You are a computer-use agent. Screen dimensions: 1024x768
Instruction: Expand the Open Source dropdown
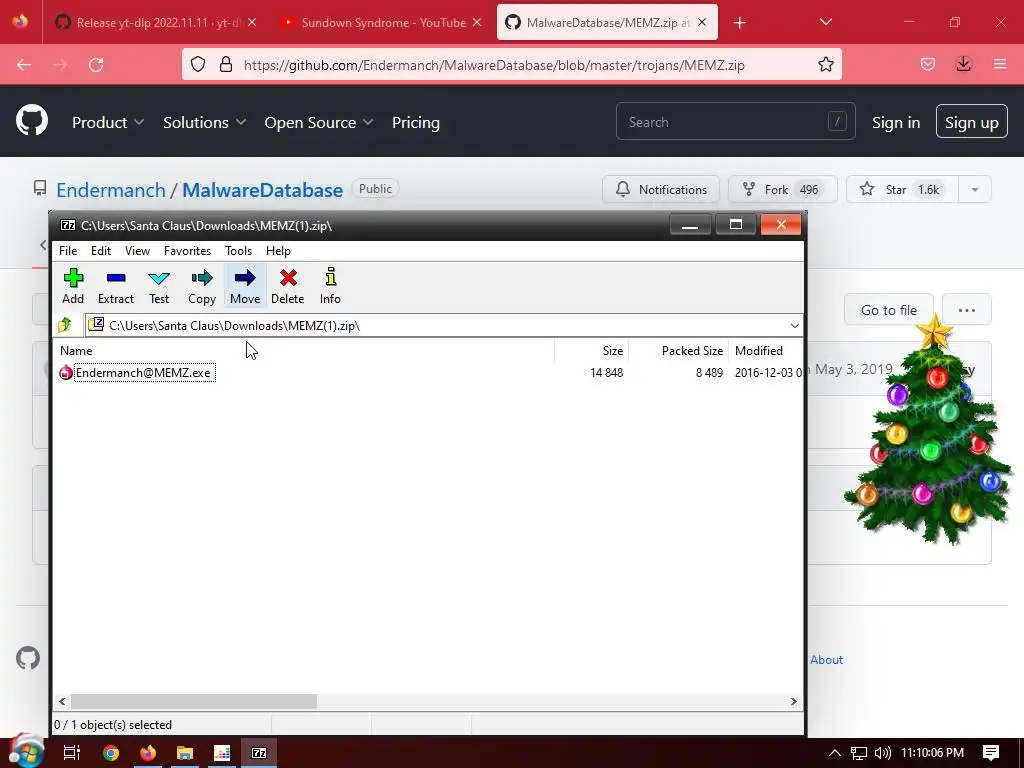tap(319, 123)
